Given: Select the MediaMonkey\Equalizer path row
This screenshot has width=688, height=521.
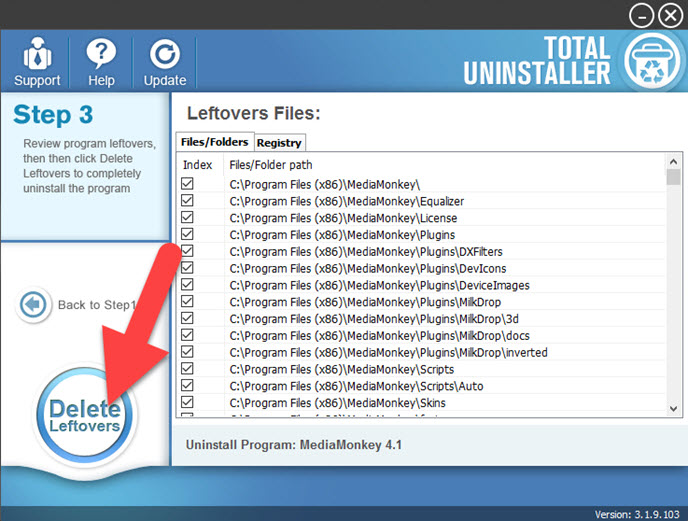Looking at the screenshot, I should 347,201.
